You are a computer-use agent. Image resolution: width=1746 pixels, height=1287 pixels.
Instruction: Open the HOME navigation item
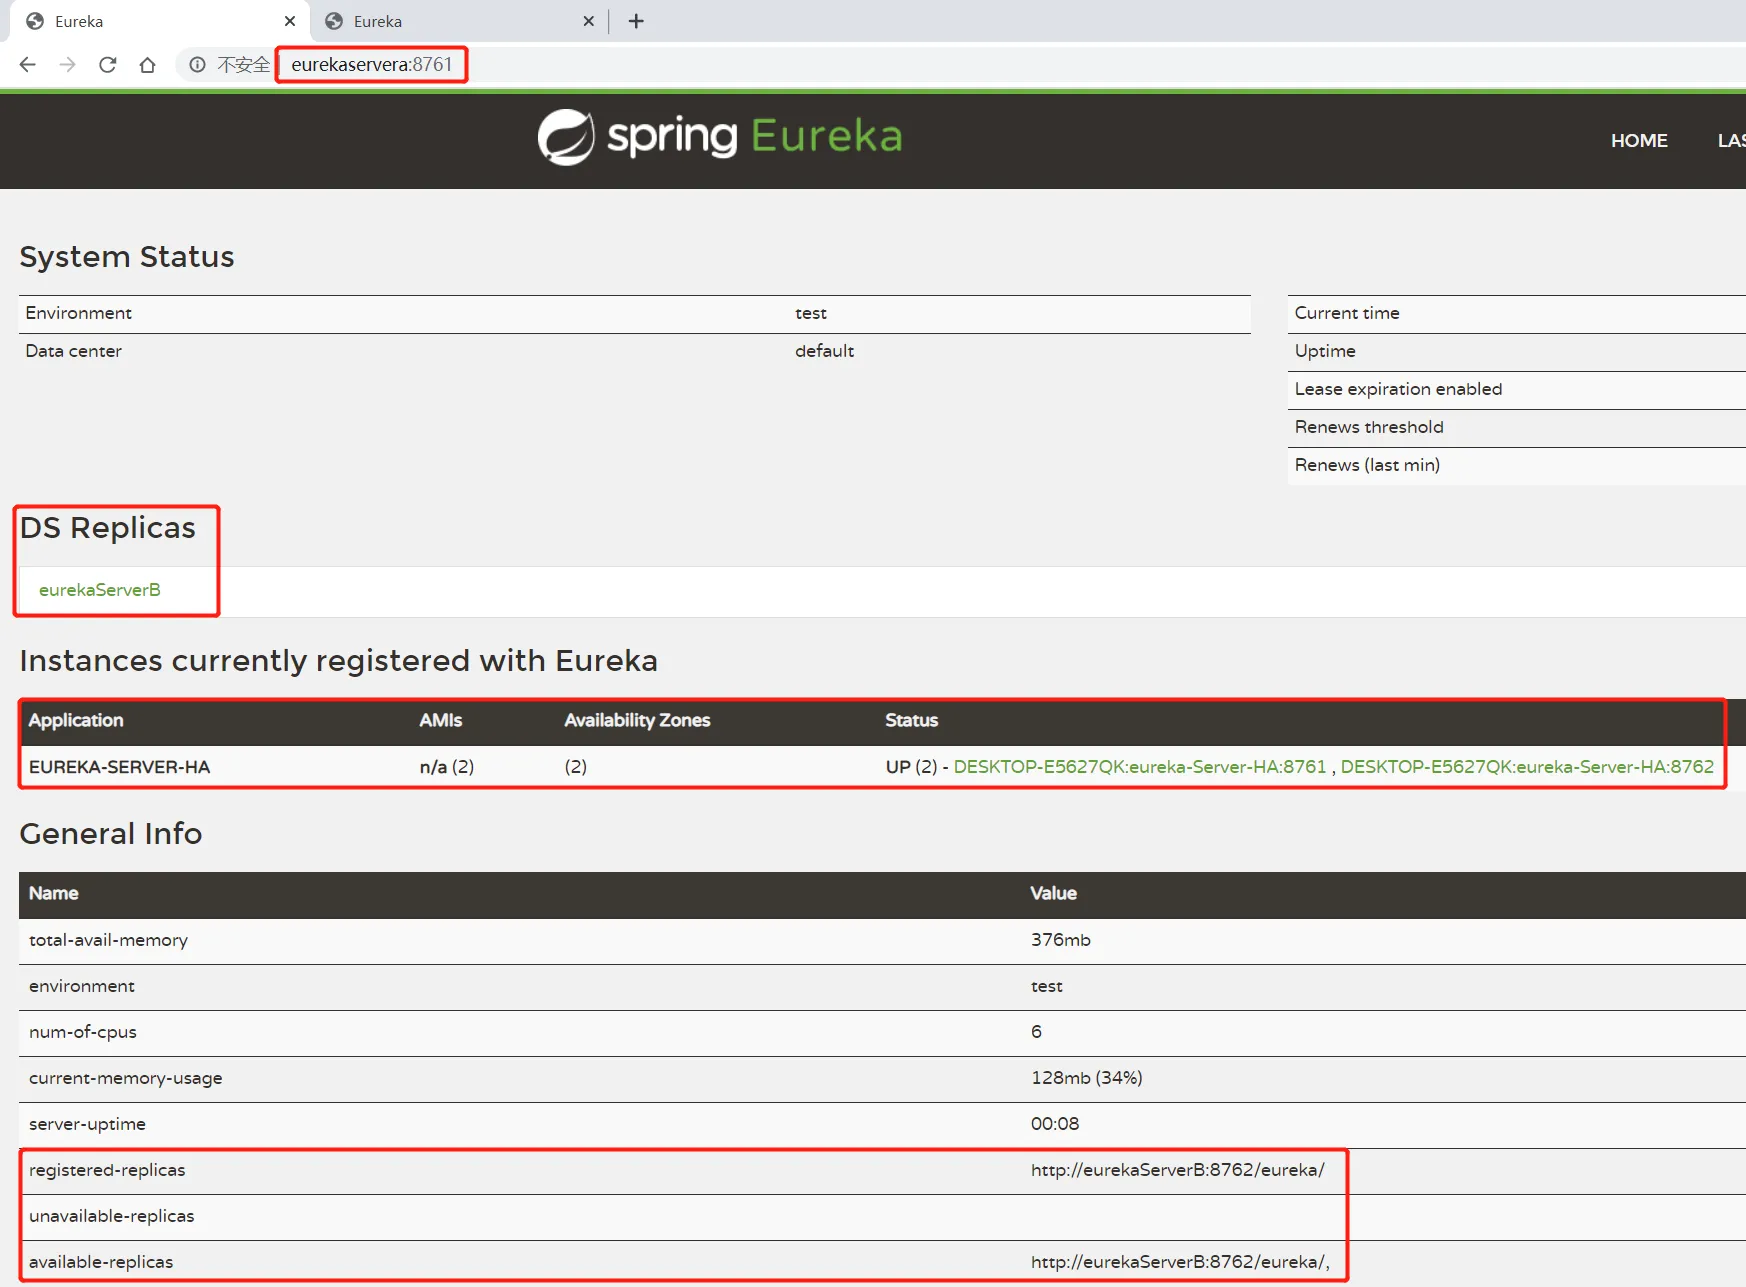pos(1638,141)
